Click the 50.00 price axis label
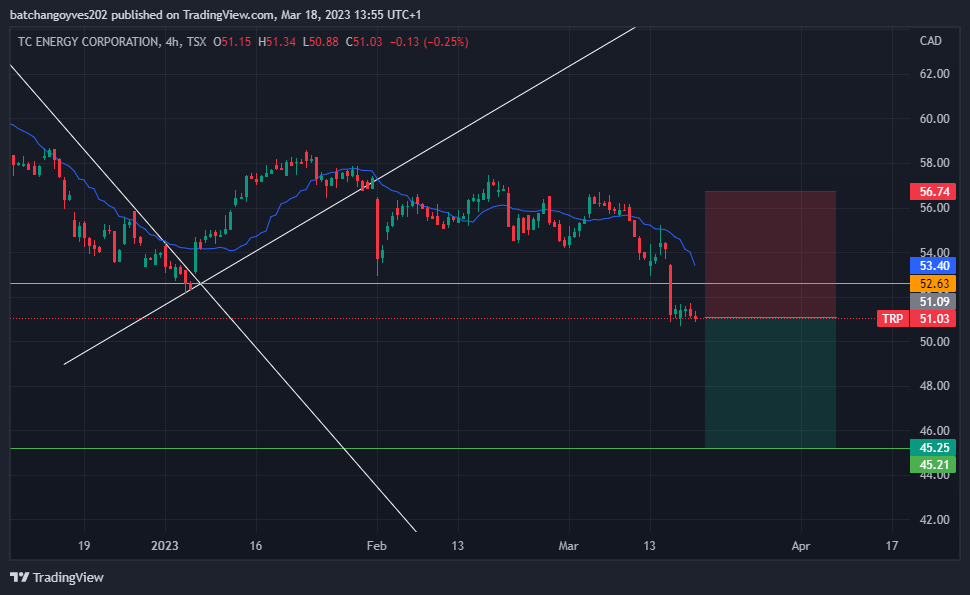970x595 pixels. click(x=934, y=341)
